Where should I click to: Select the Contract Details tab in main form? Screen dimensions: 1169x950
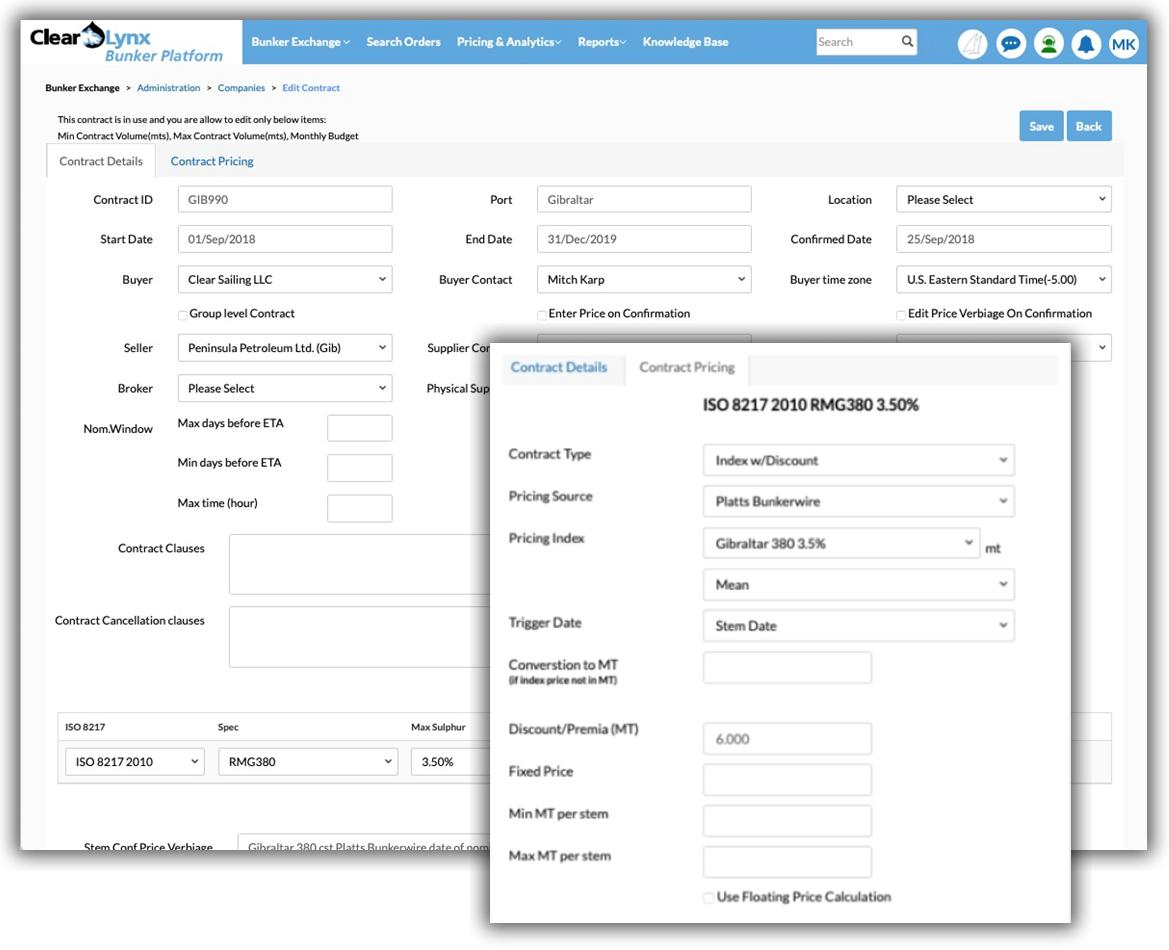tap(101, 161)
